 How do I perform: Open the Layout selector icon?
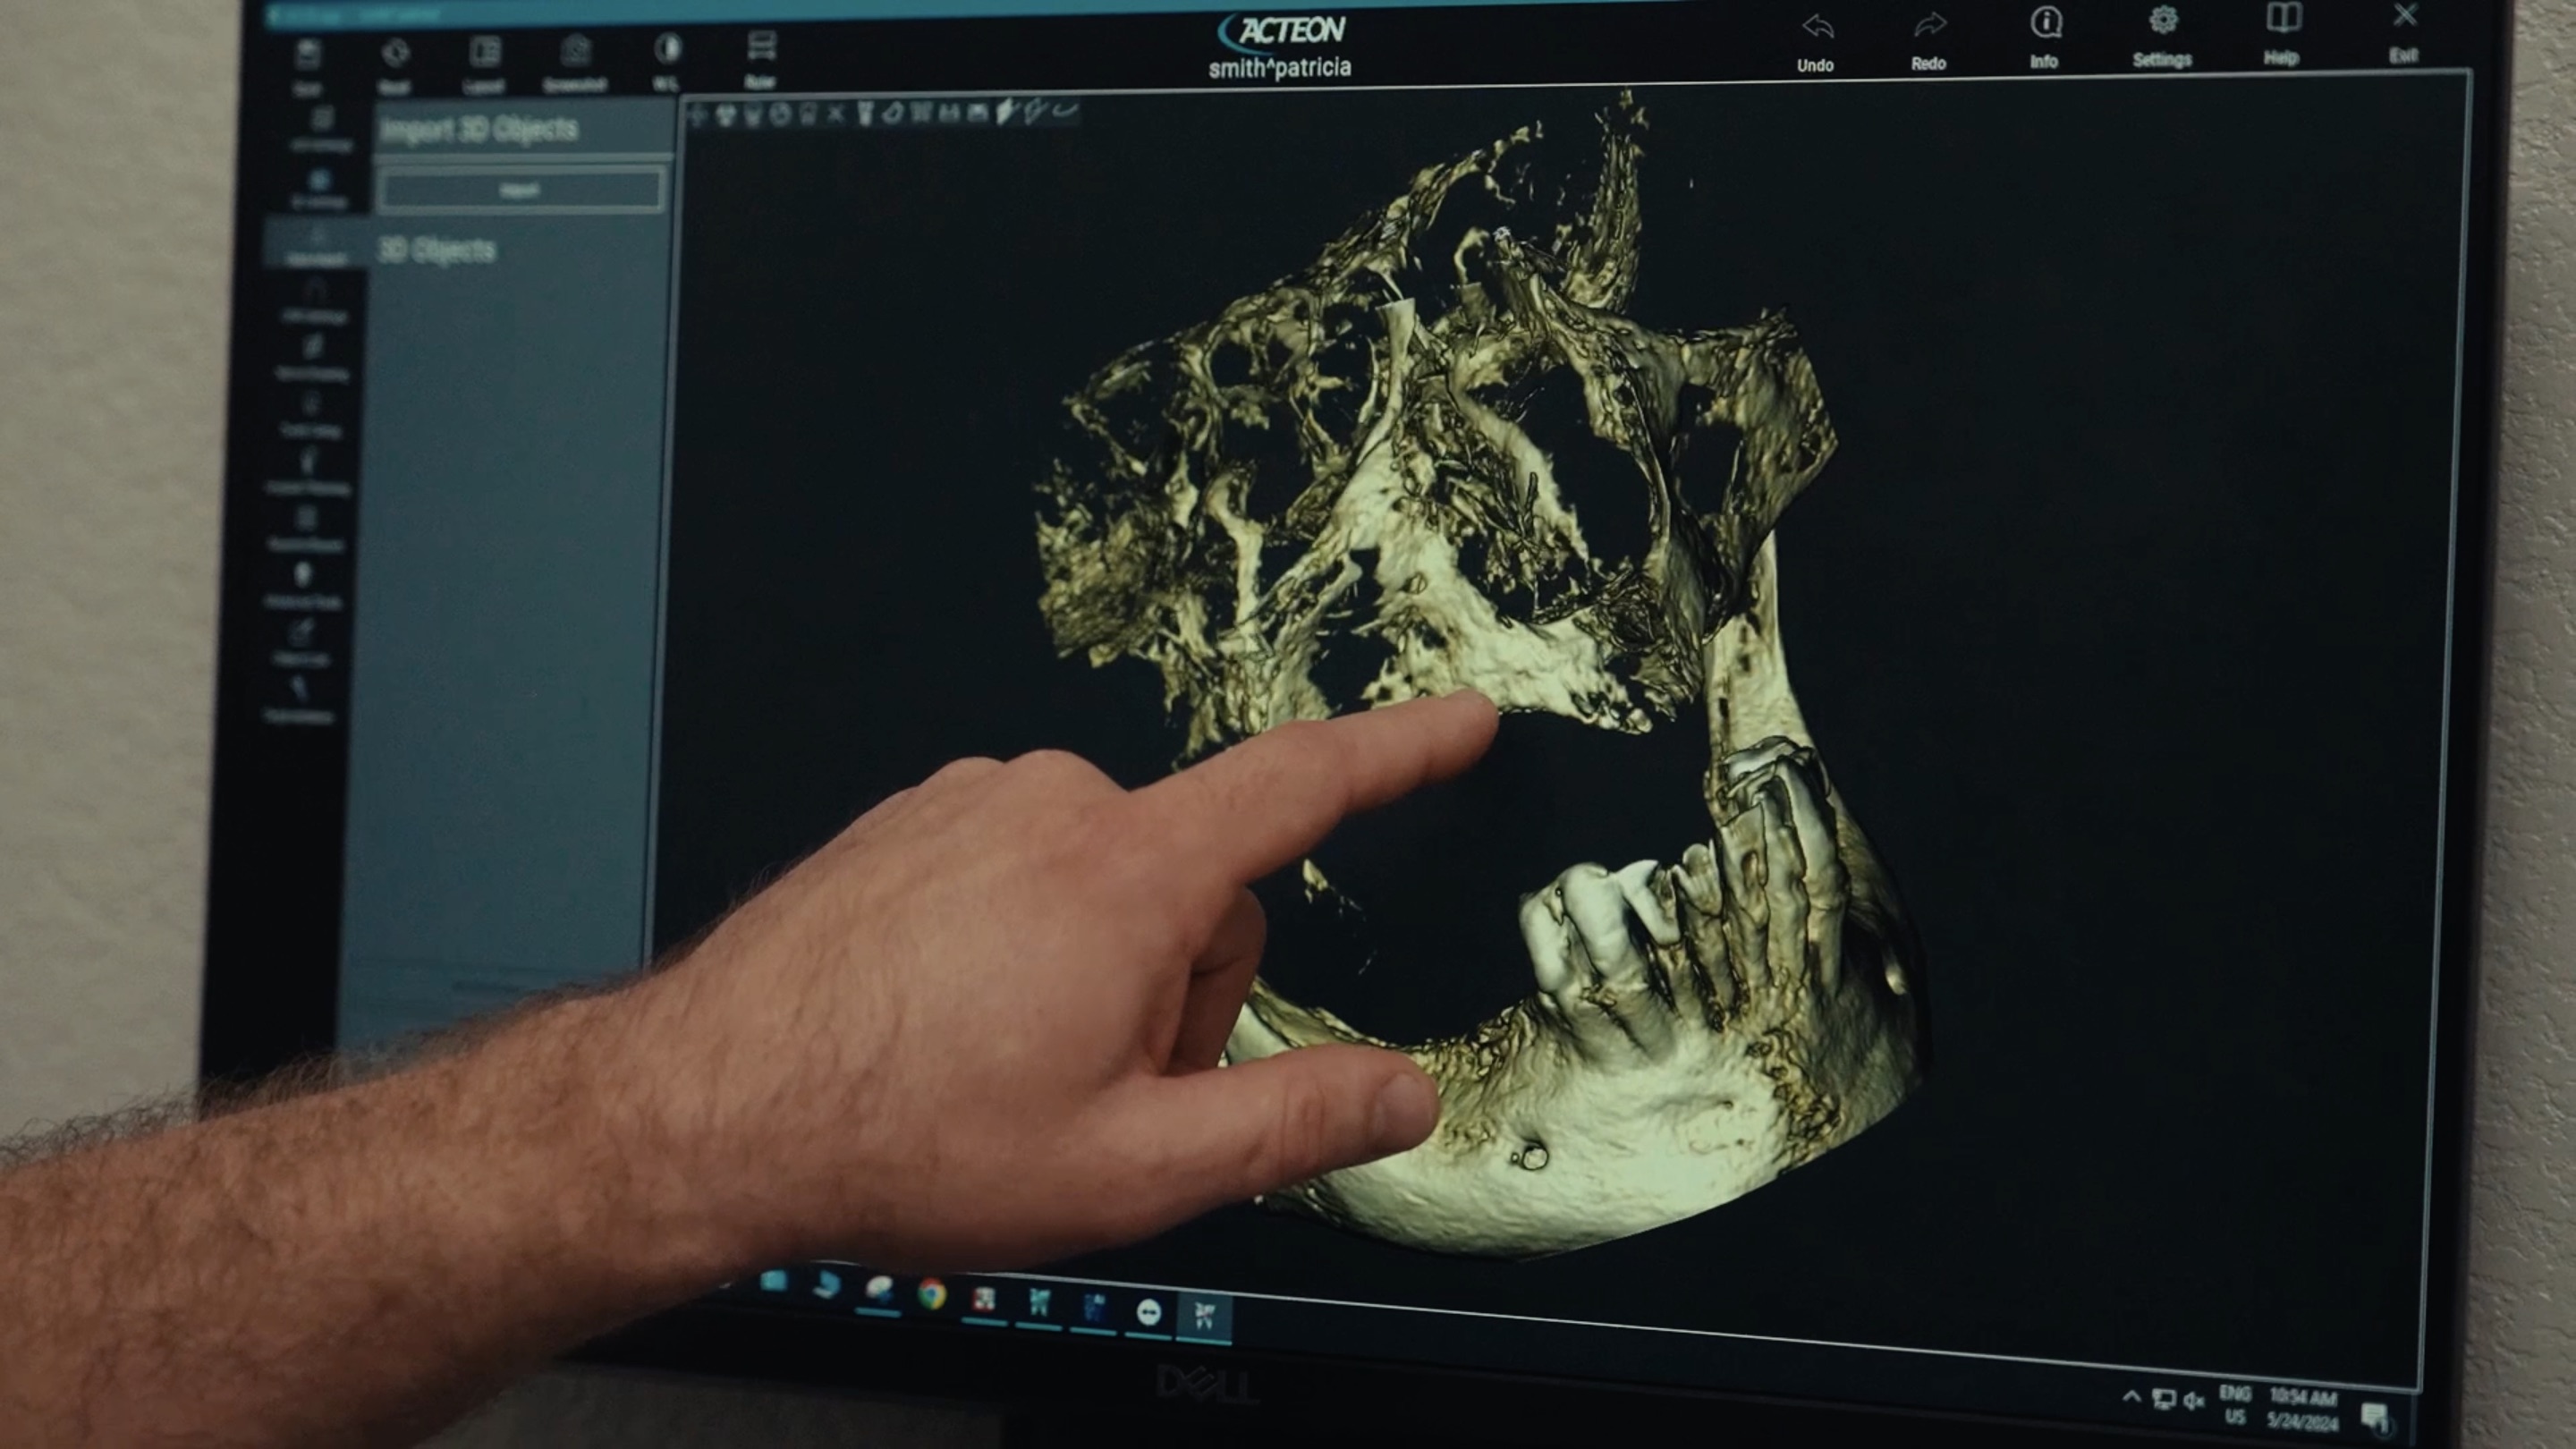(485, 52)
